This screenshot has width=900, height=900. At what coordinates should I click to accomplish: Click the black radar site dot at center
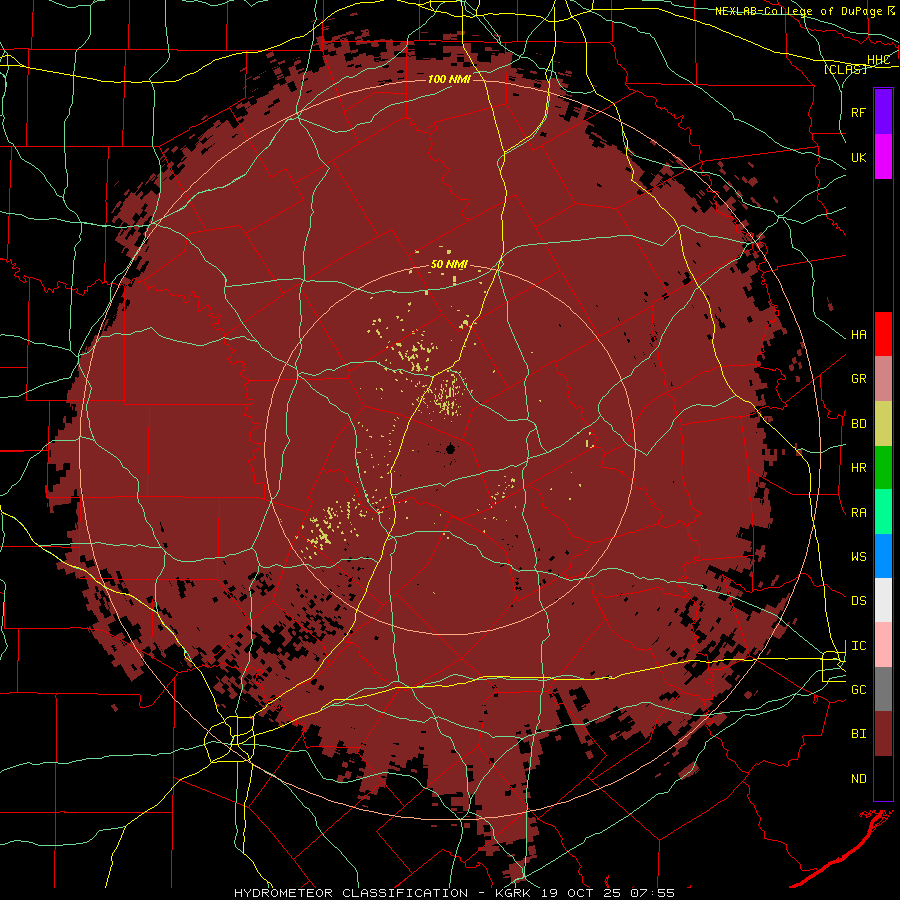[x=451, y=449]
